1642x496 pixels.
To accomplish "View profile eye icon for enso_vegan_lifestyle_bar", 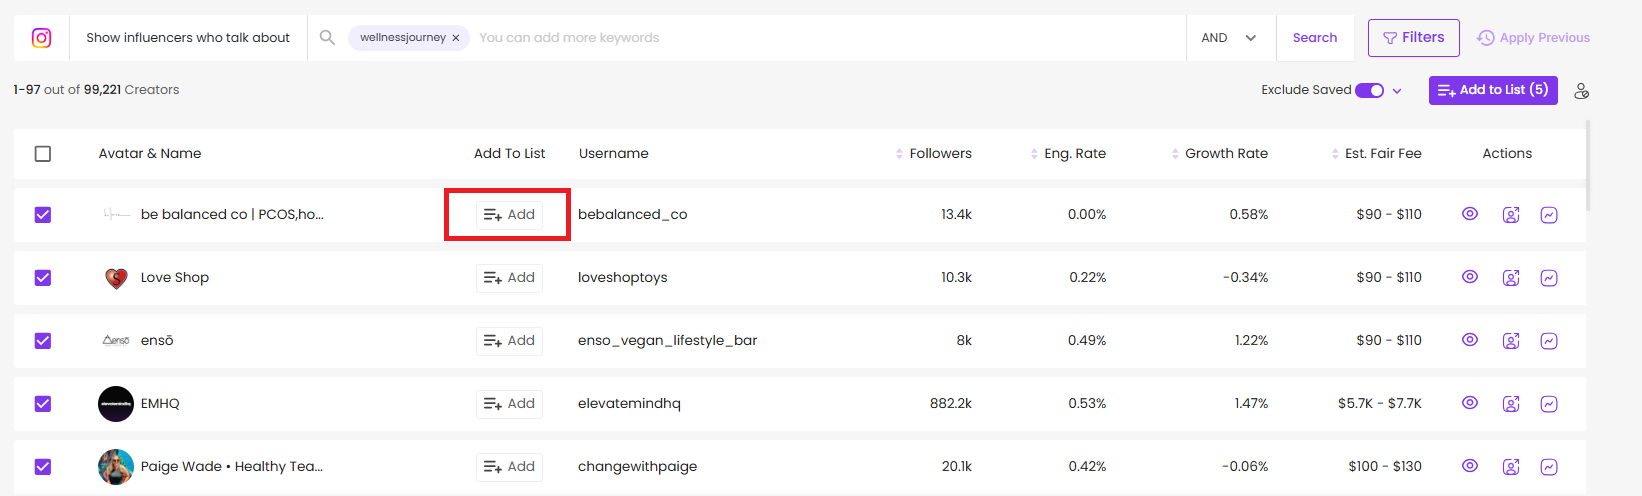I will coord(1470,340).
